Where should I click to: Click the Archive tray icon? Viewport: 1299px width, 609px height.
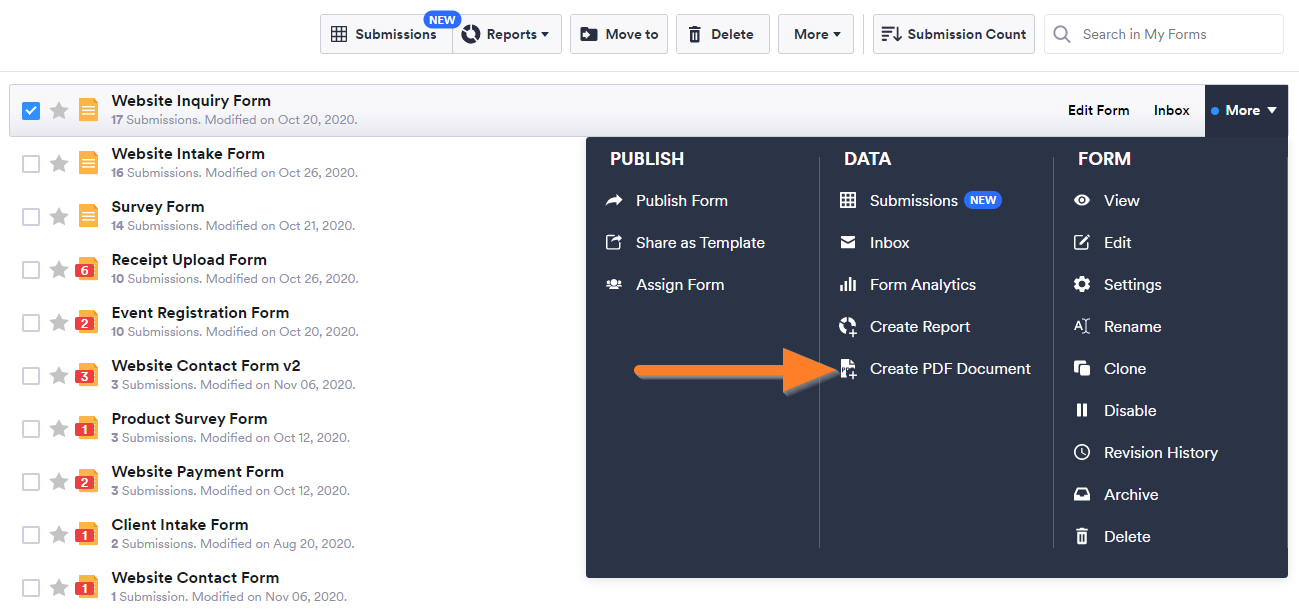[x=1082, y=495]
